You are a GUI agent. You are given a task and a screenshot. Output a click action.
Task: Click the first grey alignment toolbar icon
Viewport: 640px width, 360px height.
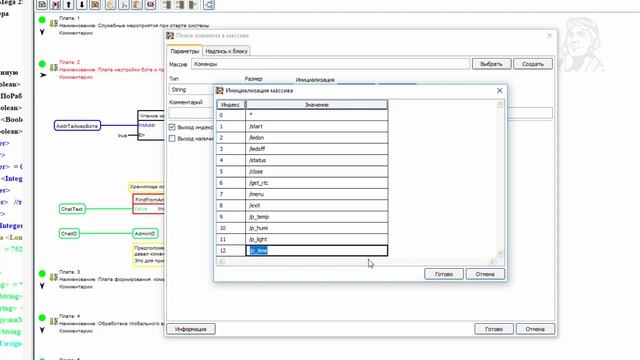tap(167, 5)
